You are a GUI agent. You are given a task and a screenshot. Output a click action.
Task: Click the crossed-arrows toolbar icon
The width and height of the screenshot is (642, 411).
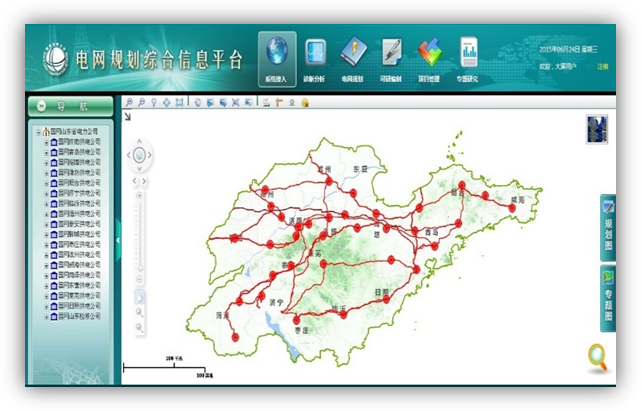tap(235, 102)
